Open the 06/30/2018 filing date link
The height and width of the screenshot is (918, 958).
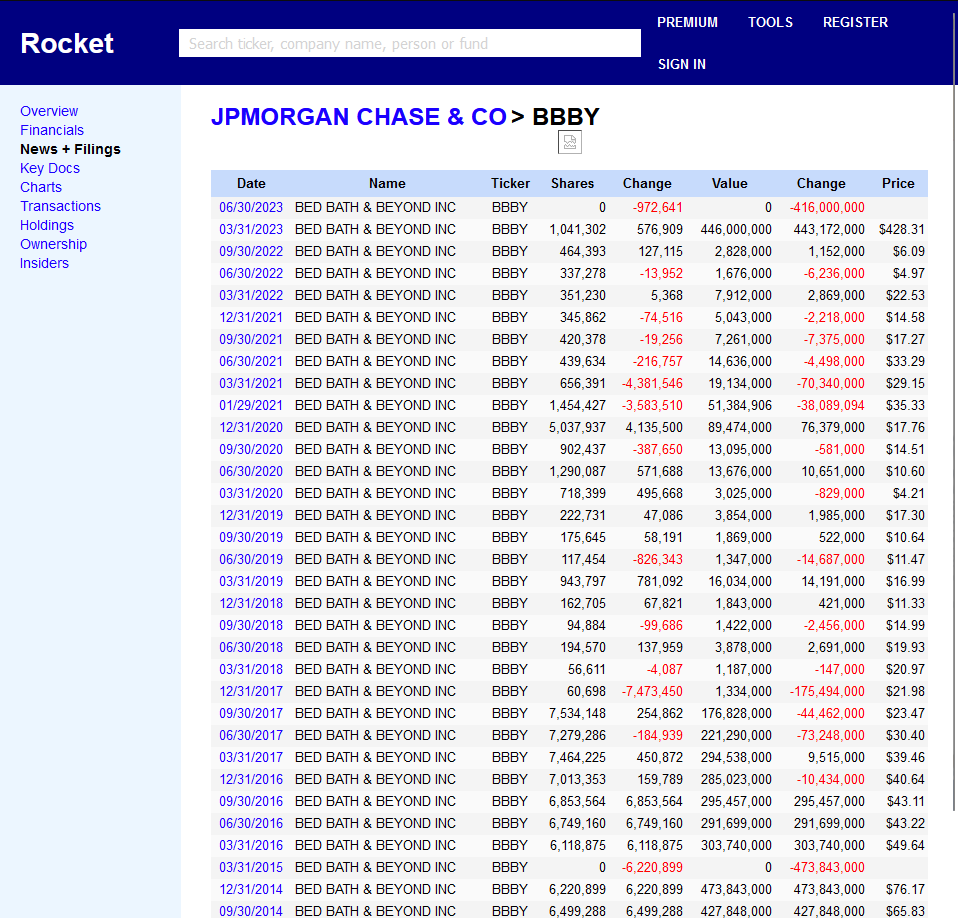pyautogui.click(x=251, y=647)
